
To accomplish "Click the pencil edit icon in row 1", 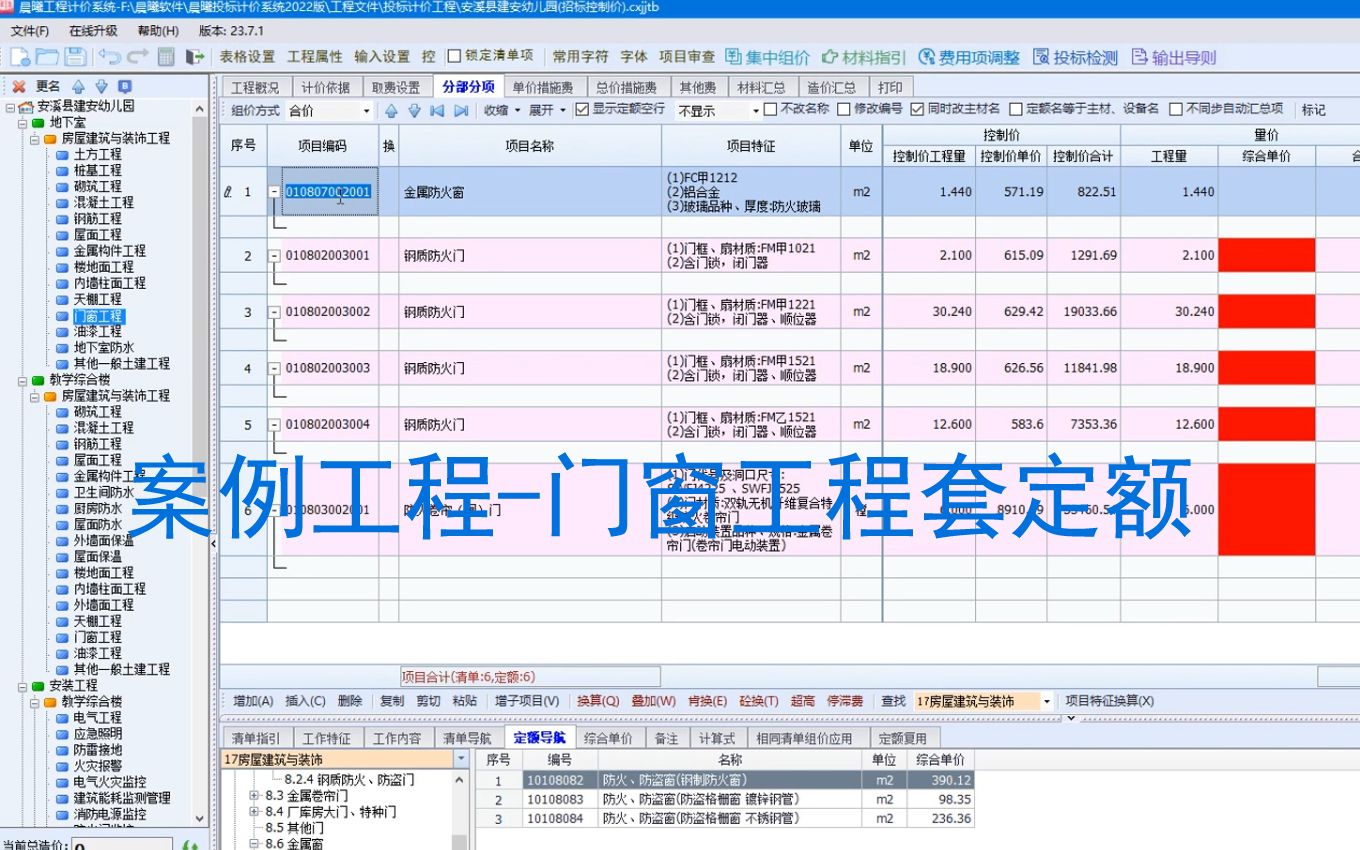I will pyautogui.click(x=228, y=191).
